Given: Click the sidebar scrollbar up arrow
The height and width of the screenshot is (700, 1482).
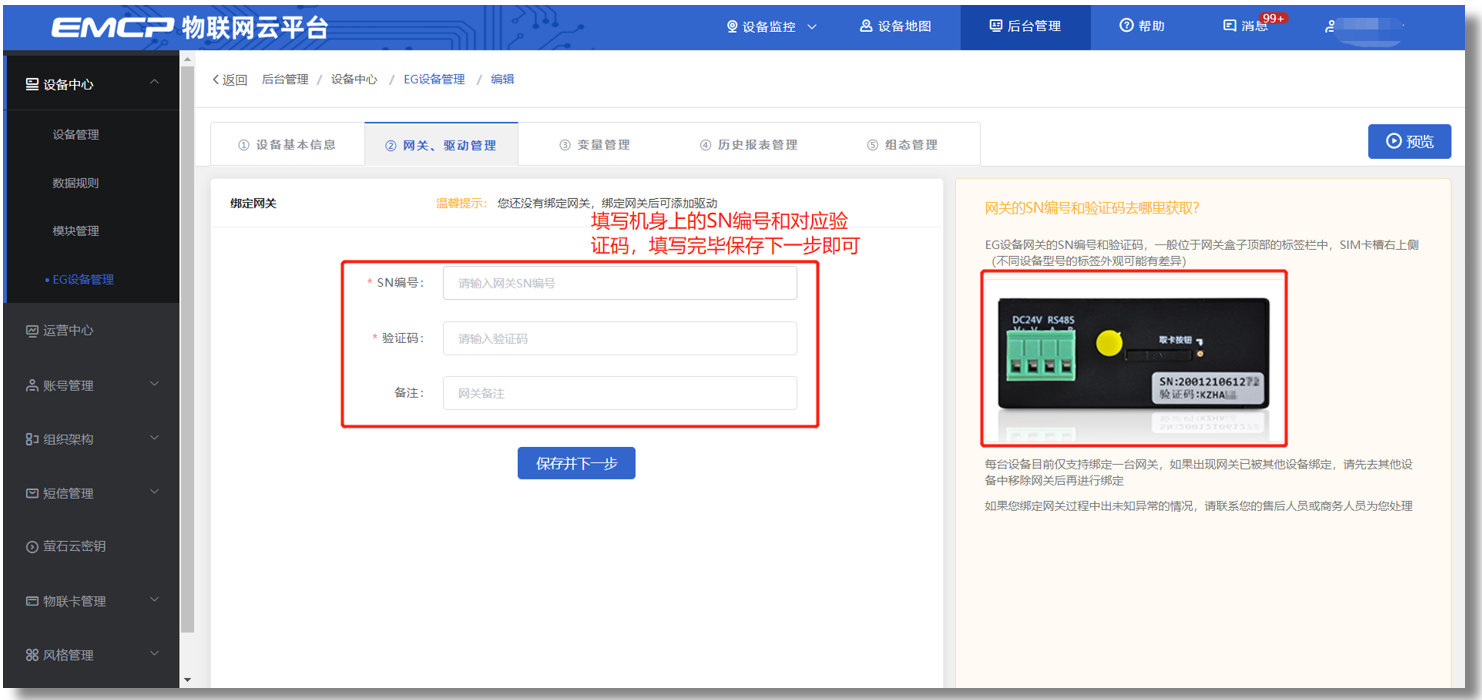Looking at the screenshot, I should (187, 59).
